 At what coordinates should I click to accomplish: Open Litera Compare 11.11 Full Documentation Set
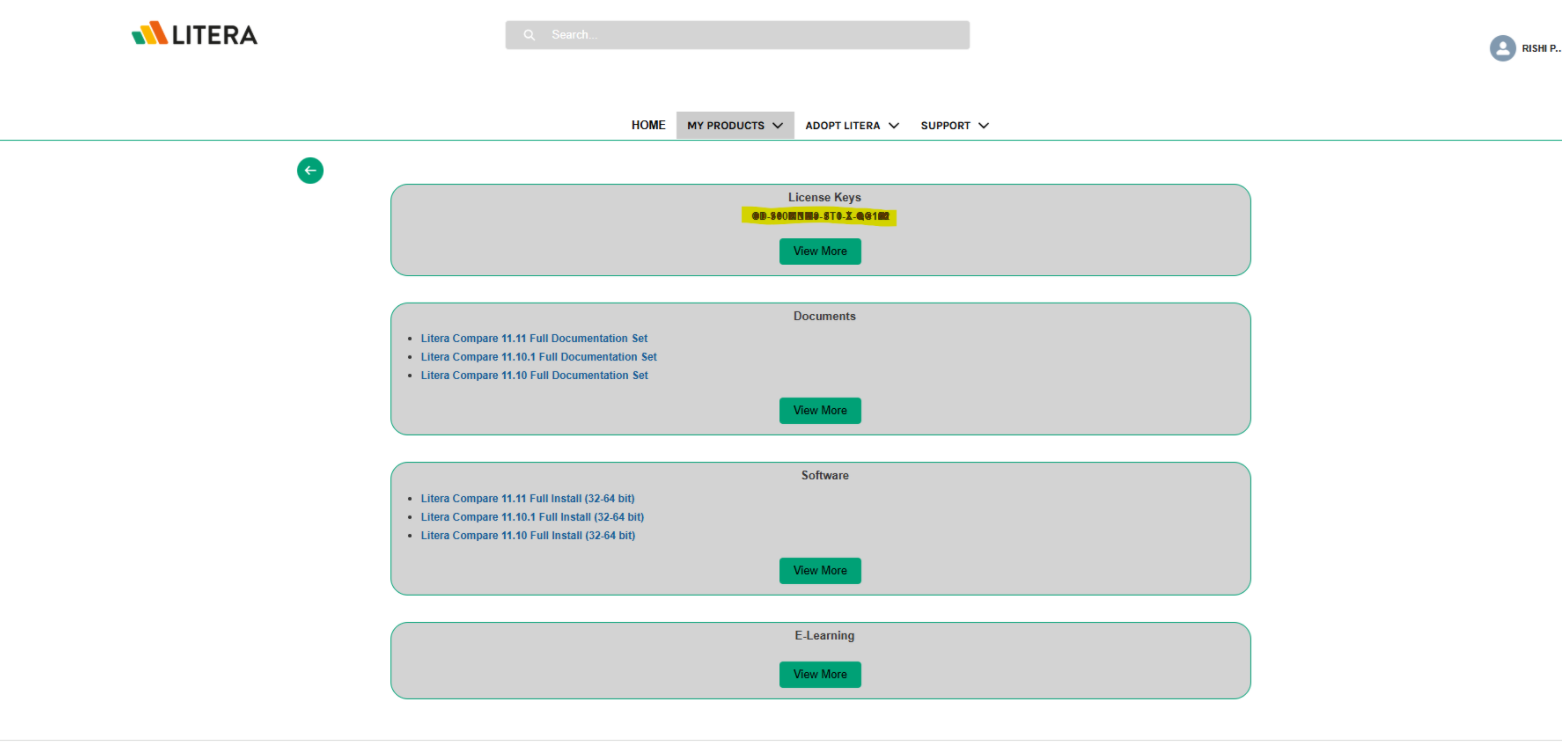[533, 338]
